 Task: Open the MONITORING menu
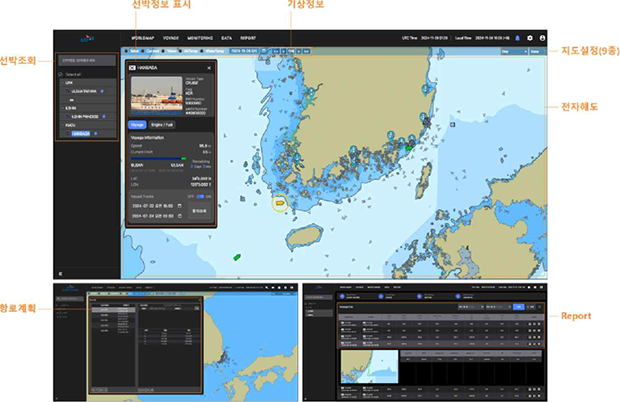click(x=200, y=38)
